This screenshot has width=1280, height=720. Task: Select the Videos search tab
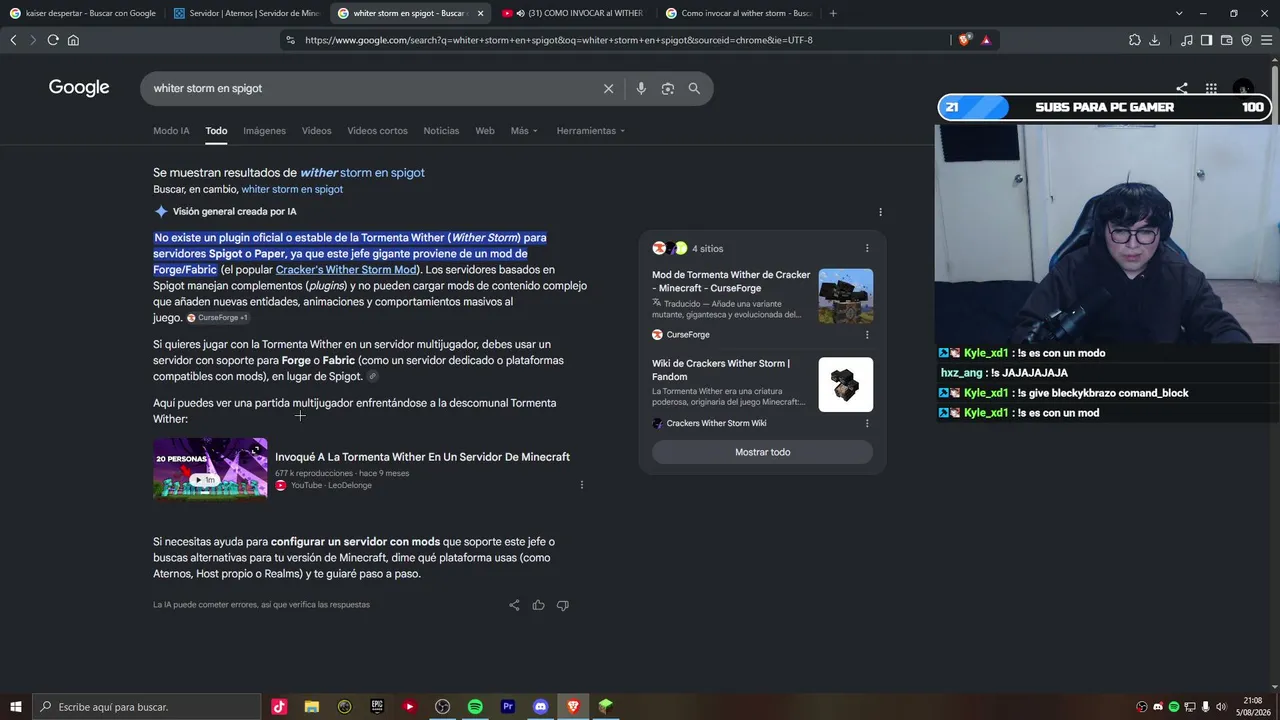[x=316, y=131]
